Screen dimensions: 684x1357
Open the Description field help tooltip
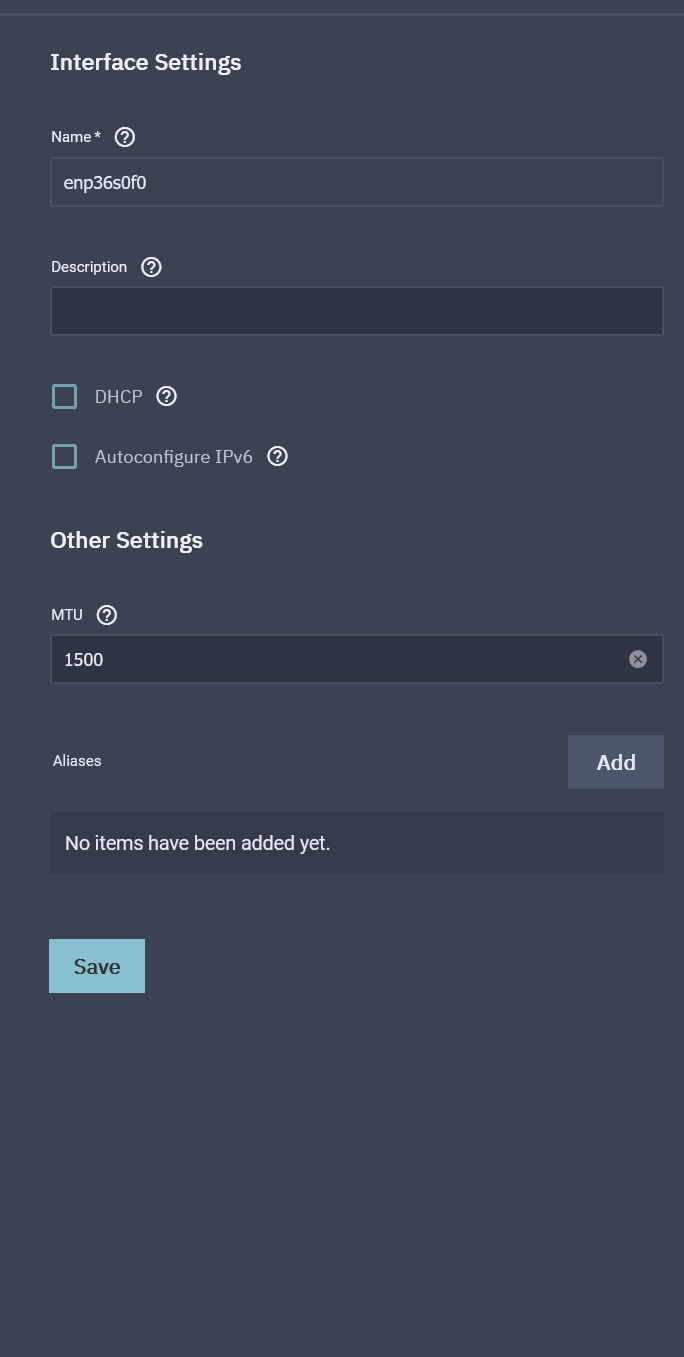[x=151, y=267]
